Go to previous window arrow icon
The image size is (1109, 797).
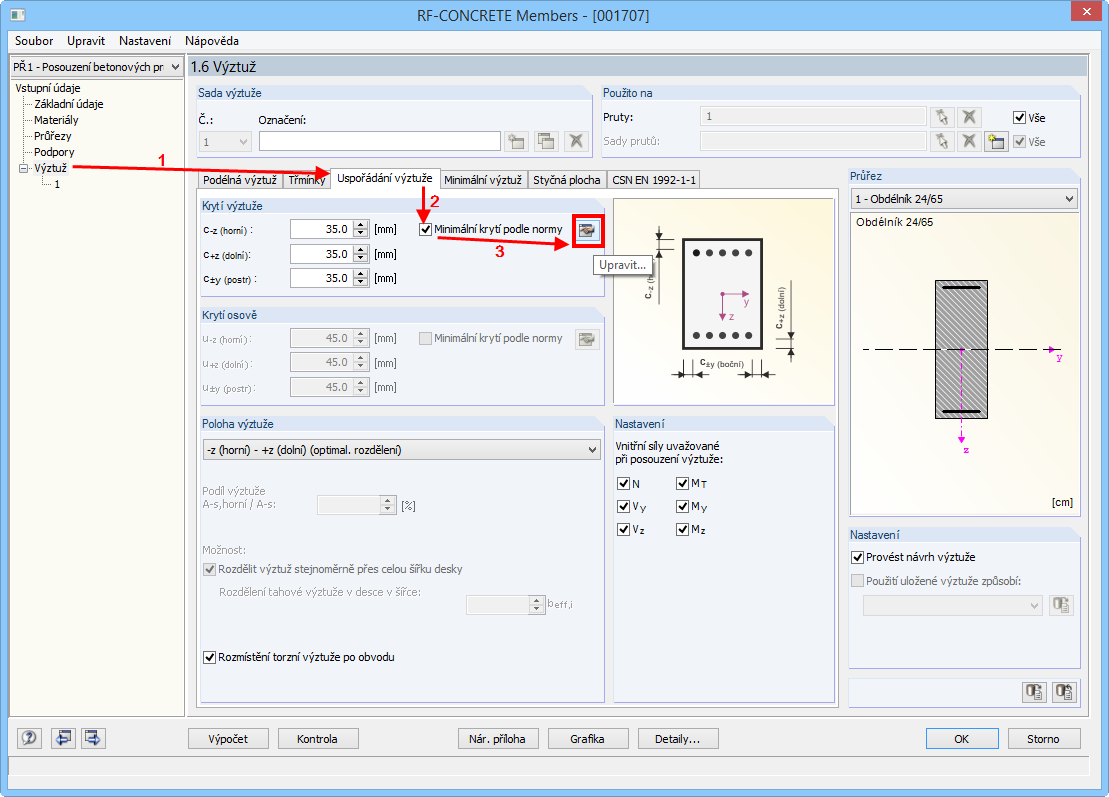coord(63,738)
